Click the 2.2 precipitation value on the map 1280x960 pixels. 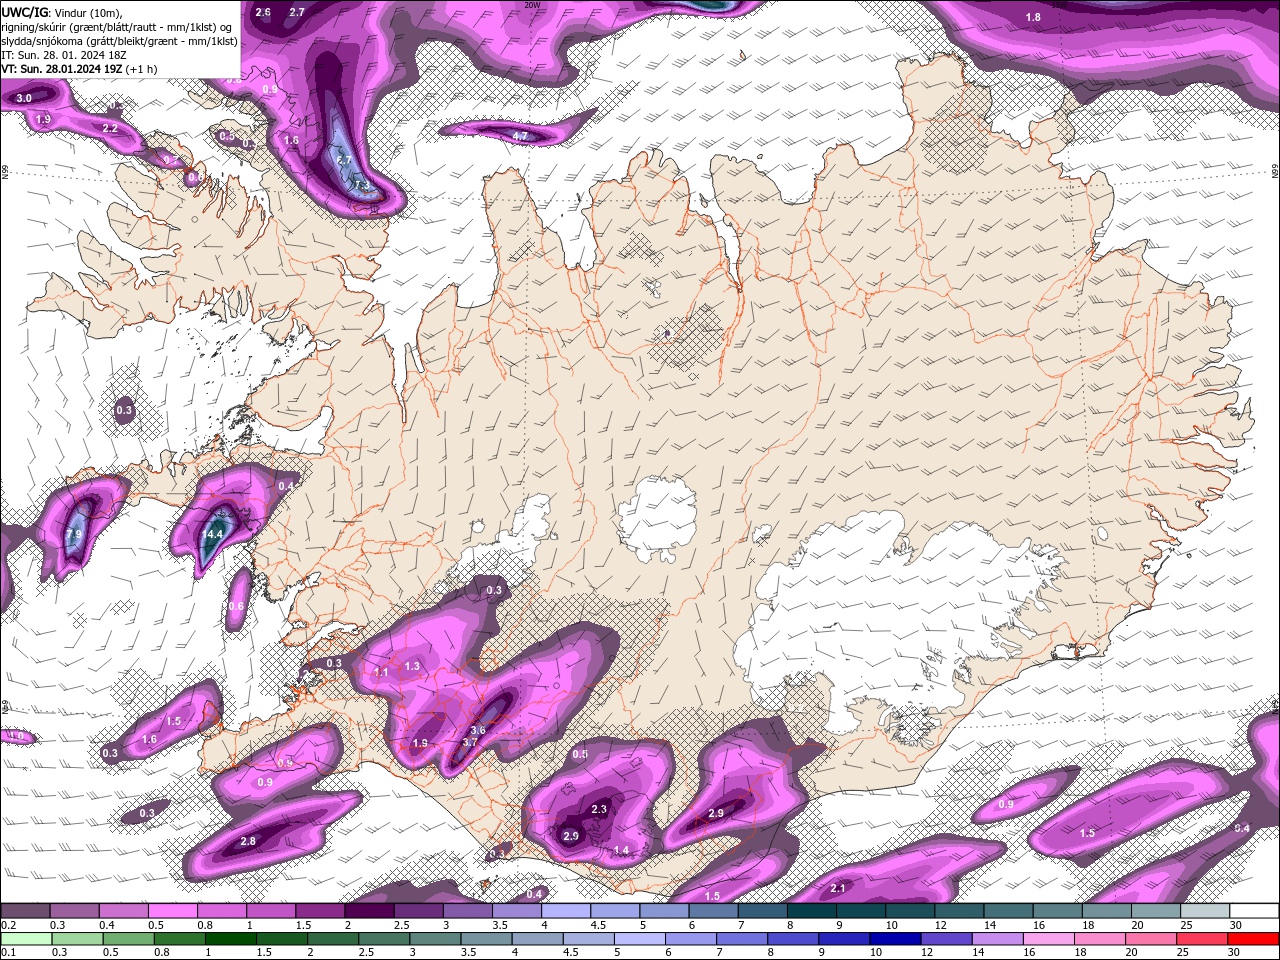110,129
